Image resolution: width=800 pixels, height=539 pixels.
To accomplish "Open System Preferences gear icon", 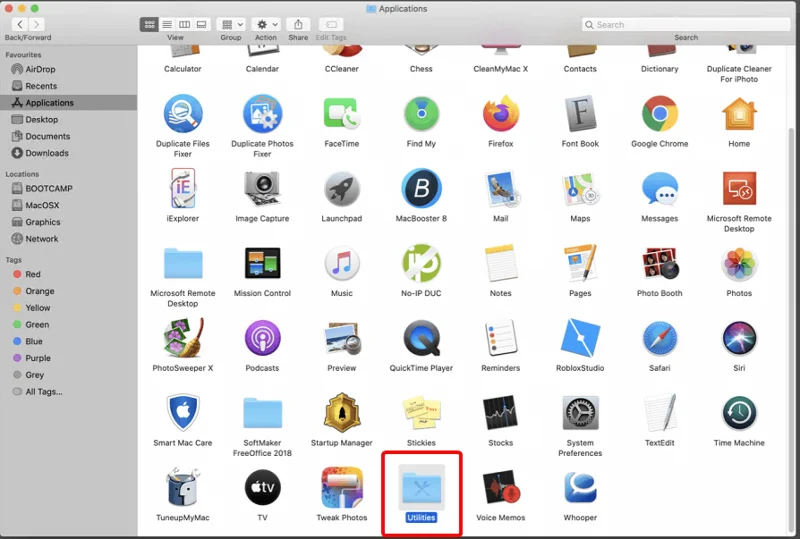I will tap(580, 412).
